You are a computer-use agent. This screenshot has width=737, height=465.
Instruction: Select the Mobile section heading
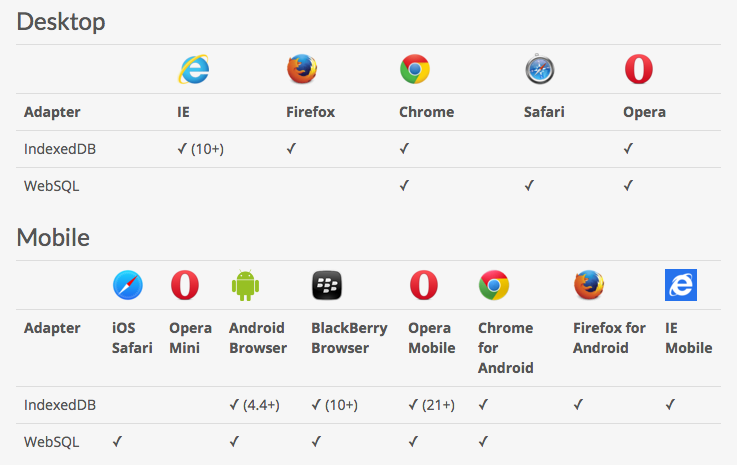click(53, 237)
